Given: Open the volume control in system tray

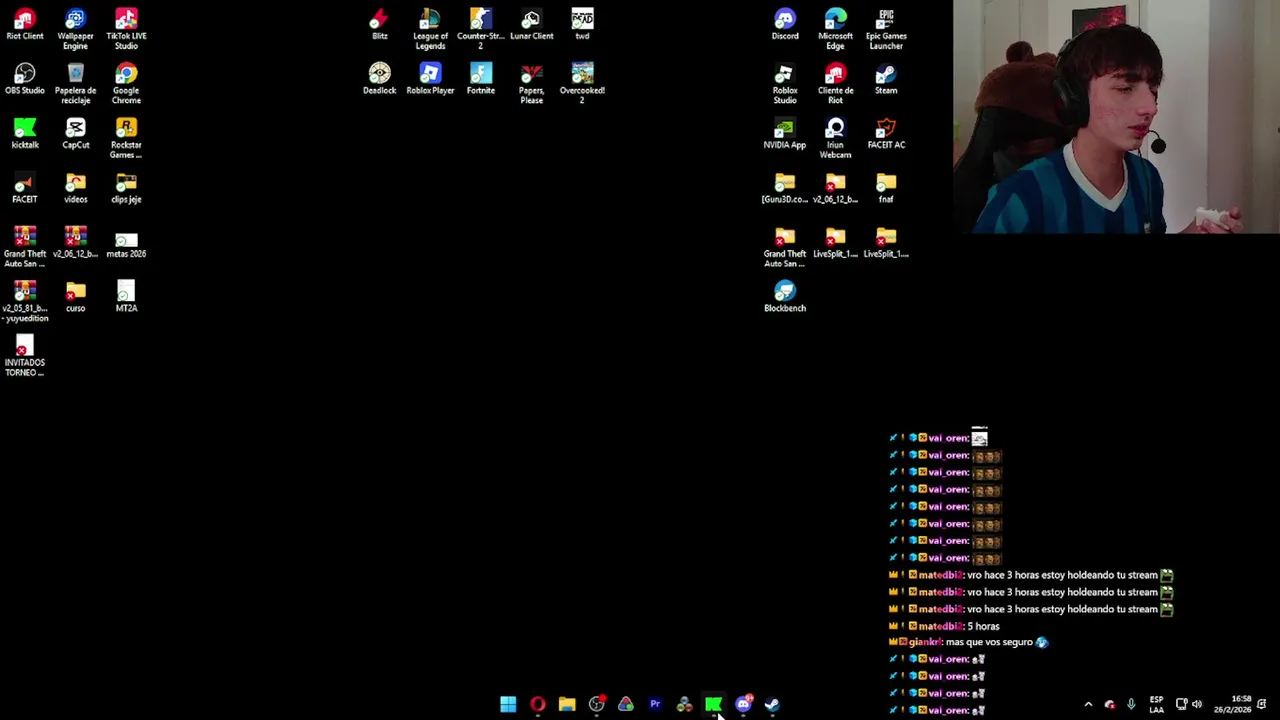Looking at the screenshot, I should click(x=1197, y=704).
